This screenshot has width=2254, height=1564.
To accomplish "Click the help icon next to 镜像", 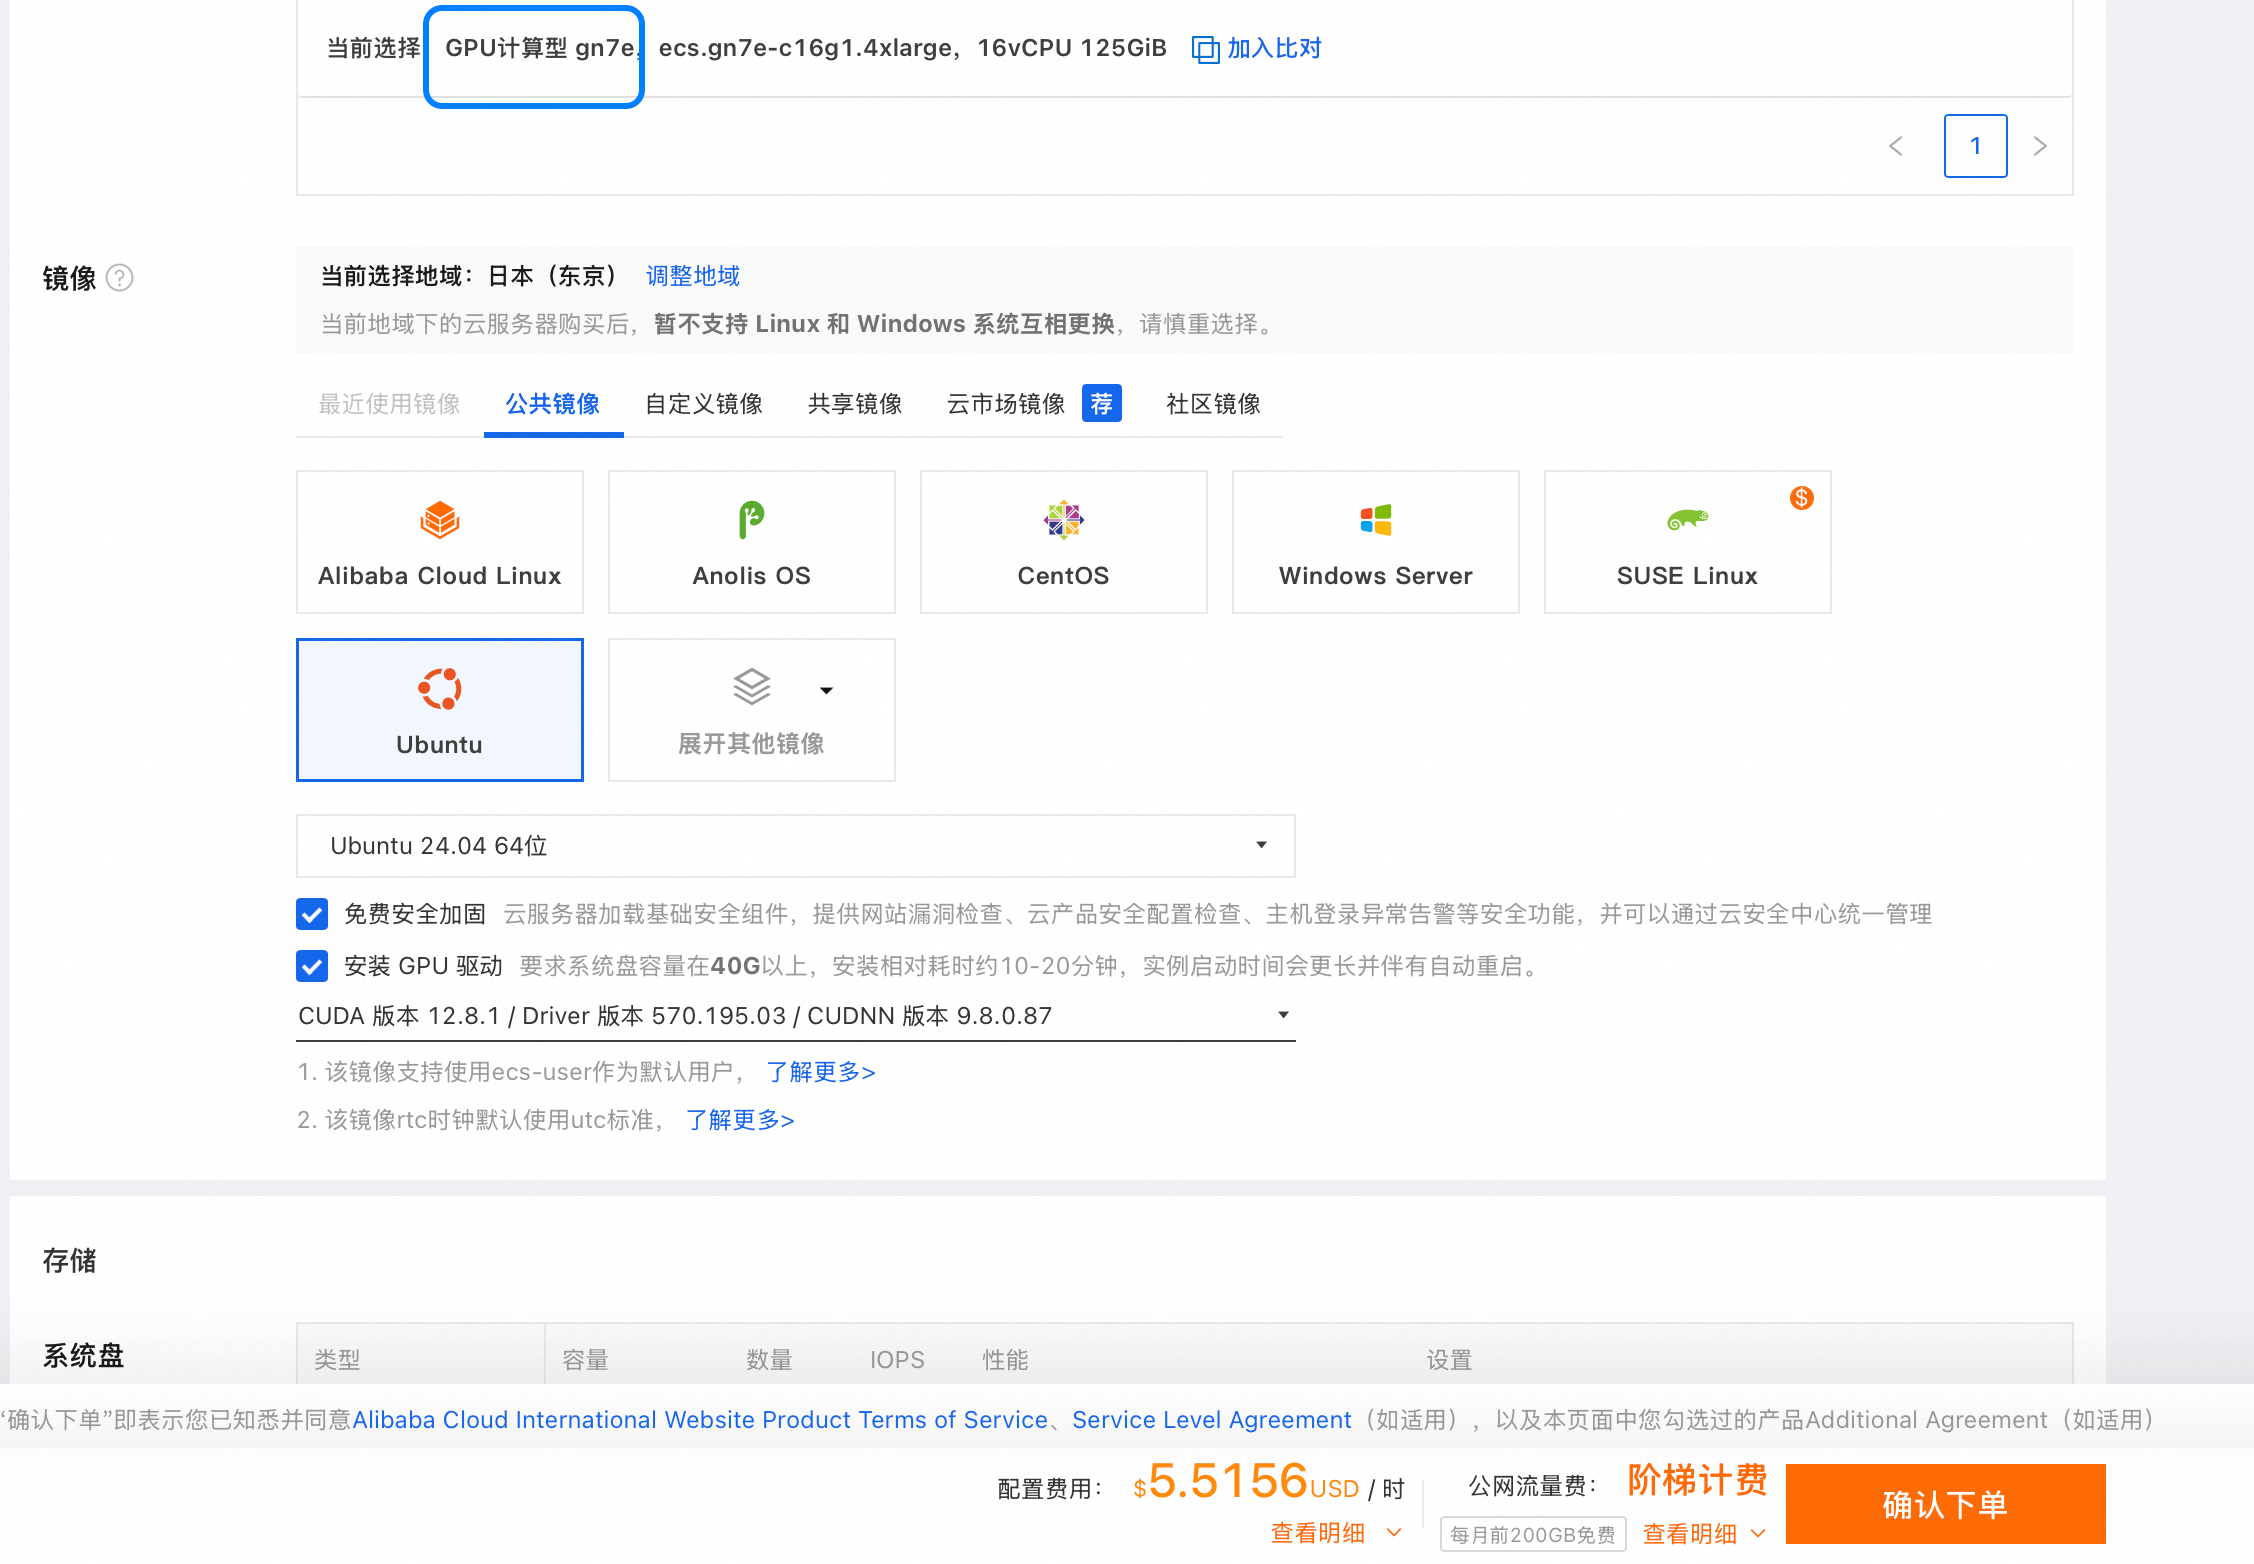I will (120, 278).
